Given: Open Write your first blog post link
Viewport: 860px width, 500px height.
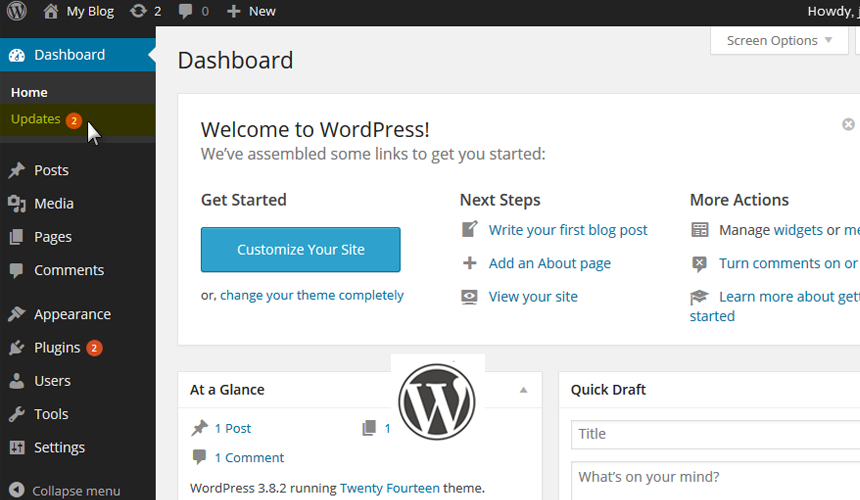Looking at the screenshot, I should pos(568,230).
